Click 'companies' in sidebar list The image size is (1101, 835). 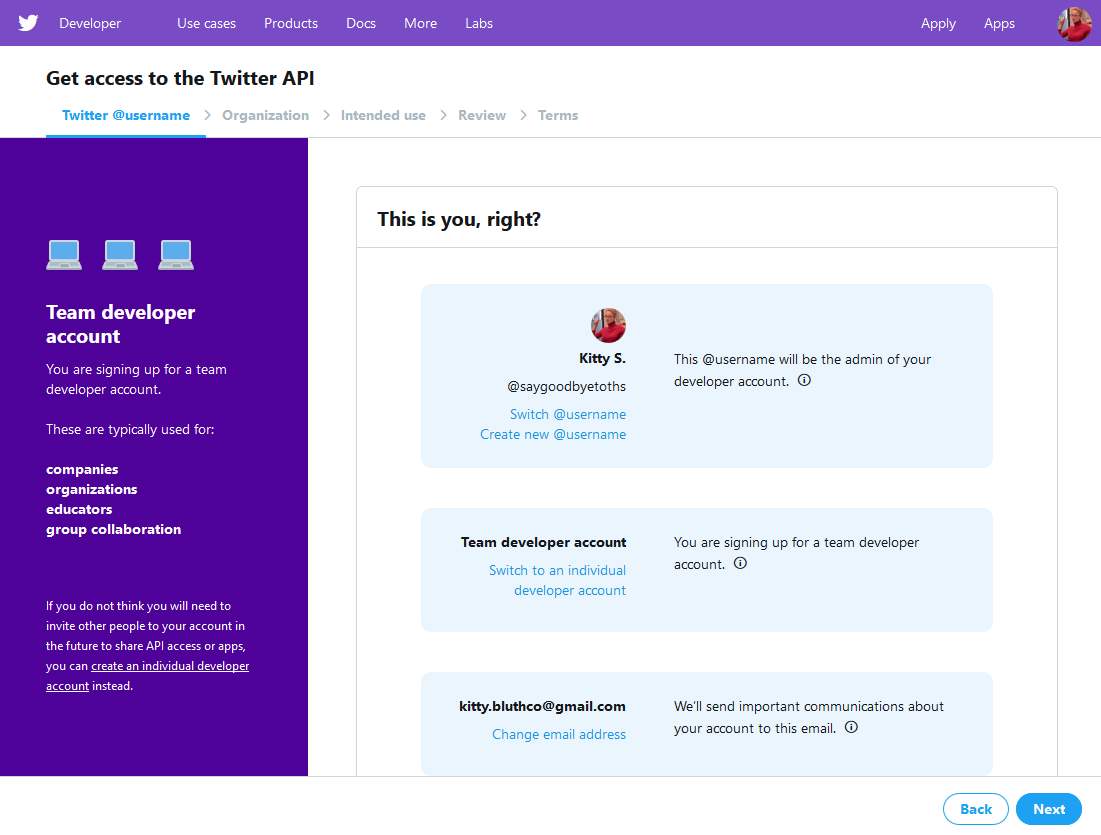(x=82, y=469)
